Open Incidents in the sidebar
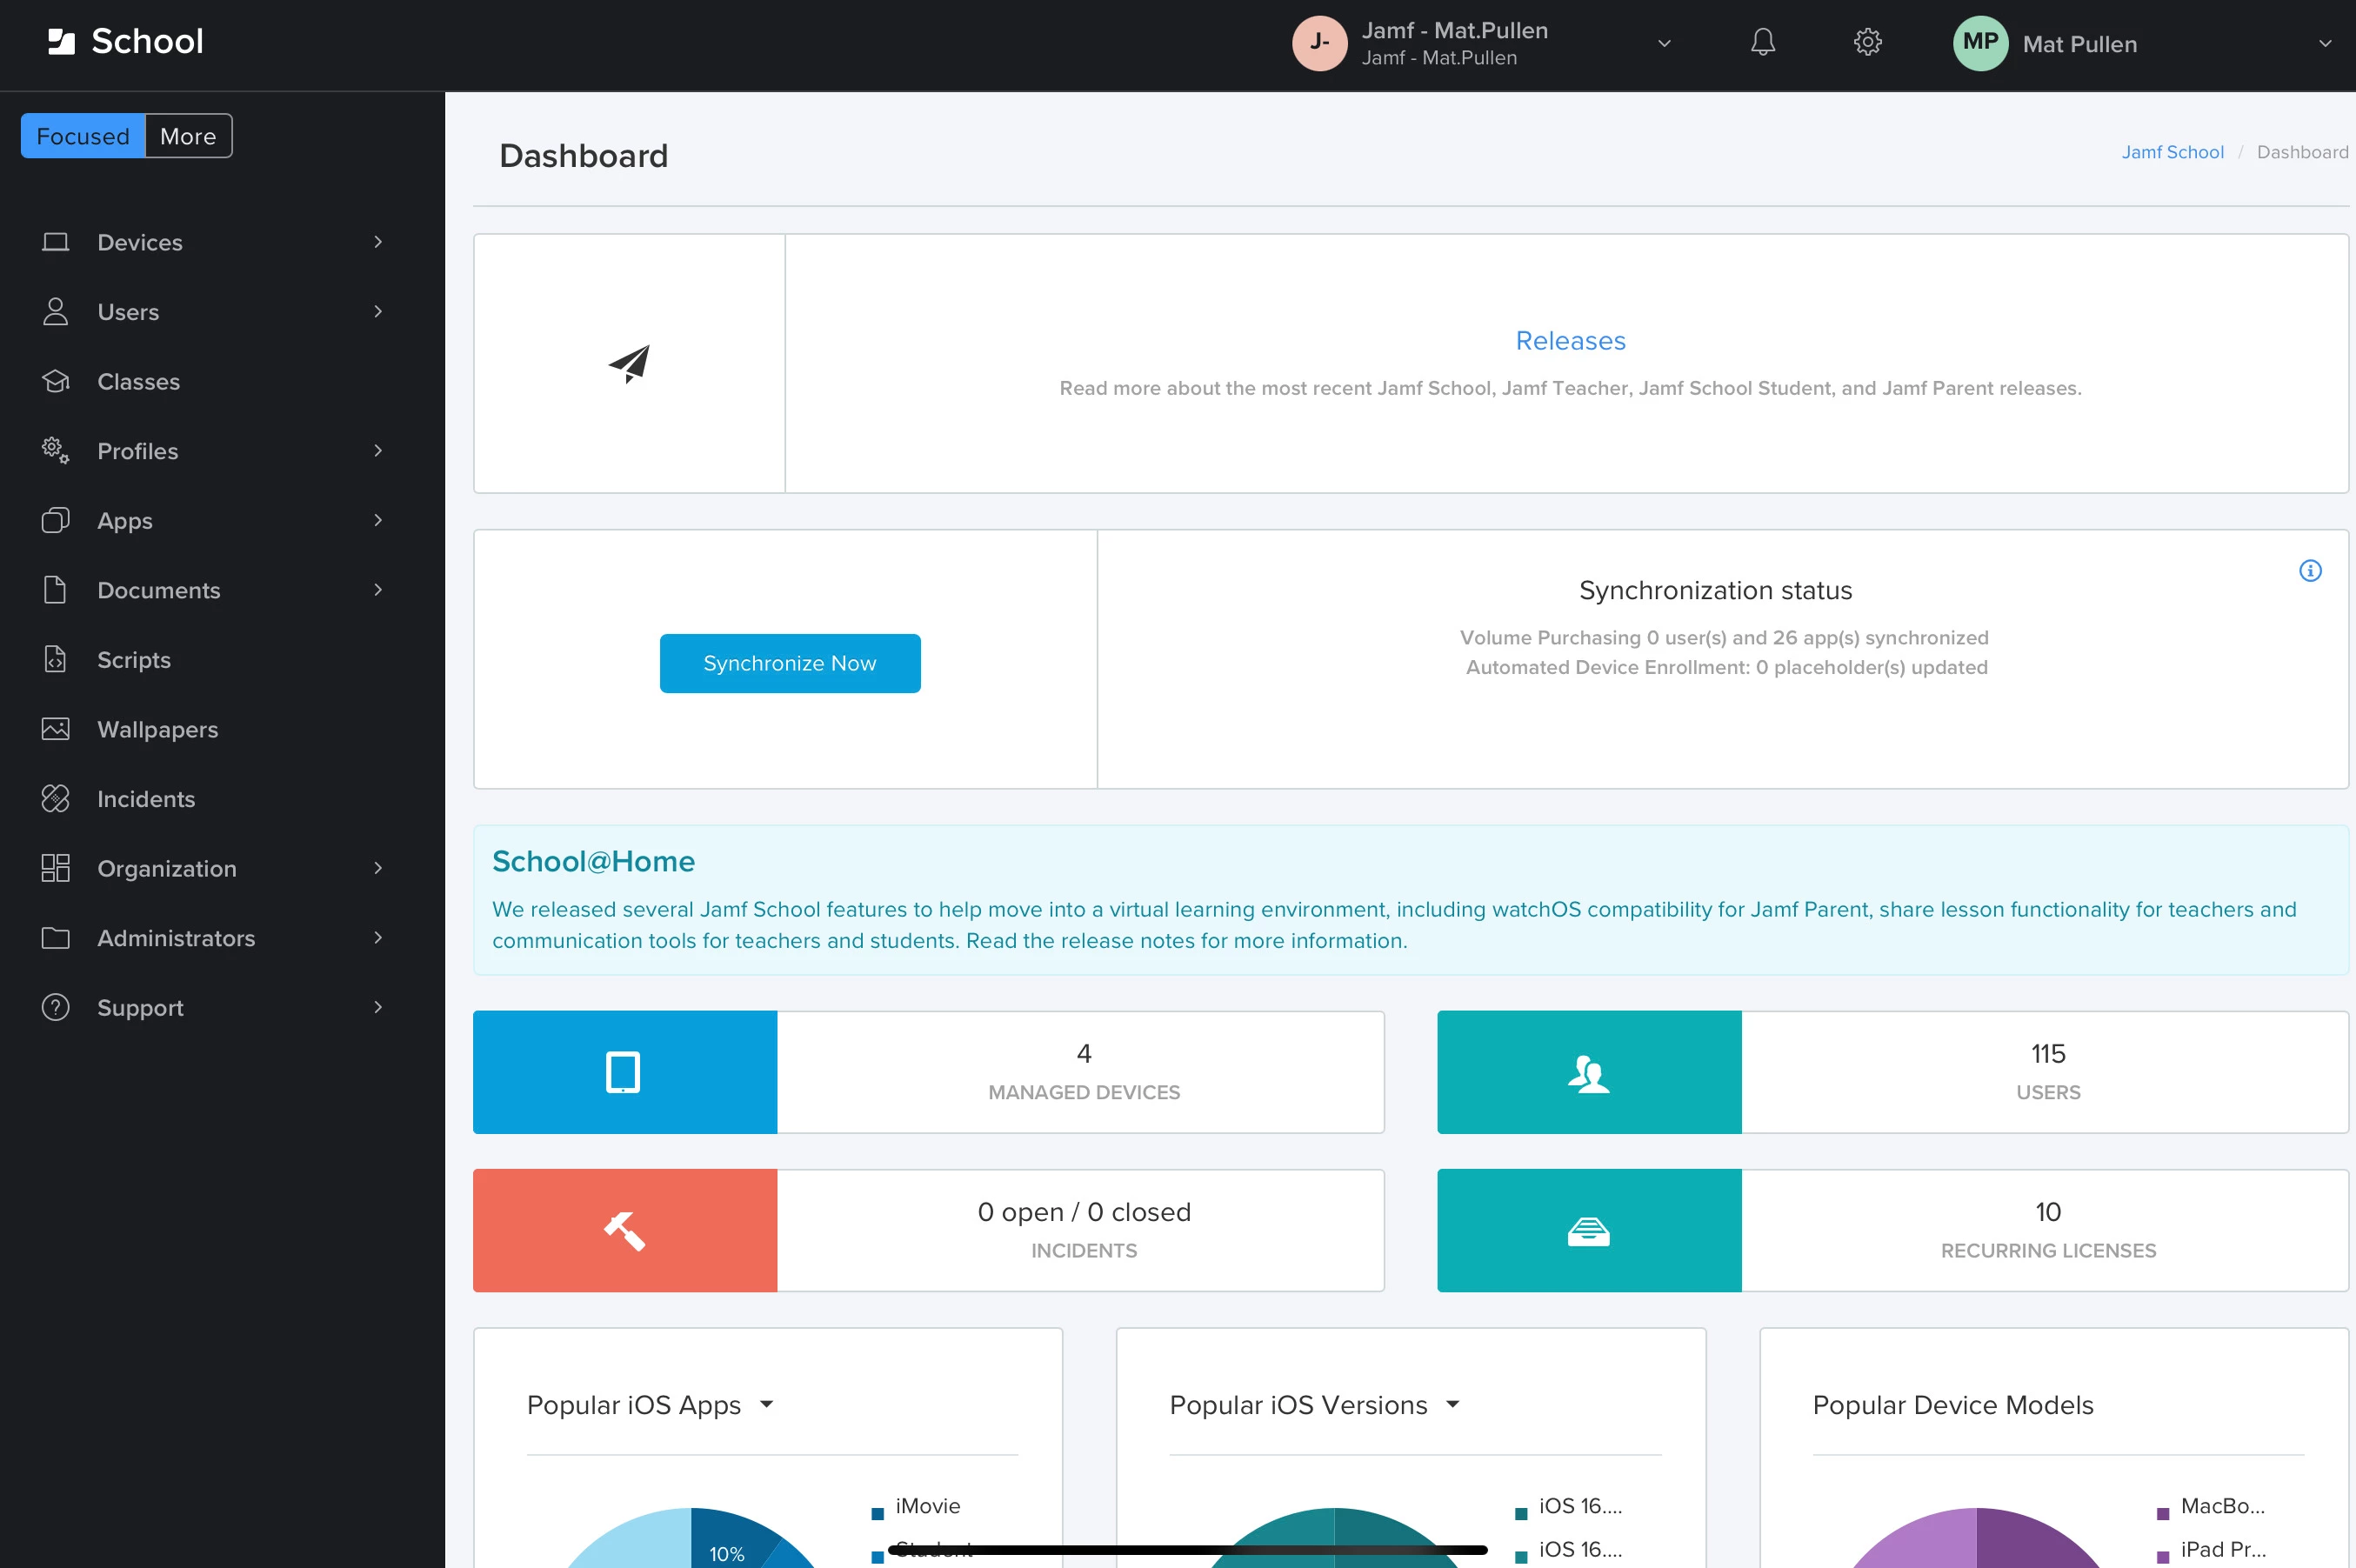 146,799
